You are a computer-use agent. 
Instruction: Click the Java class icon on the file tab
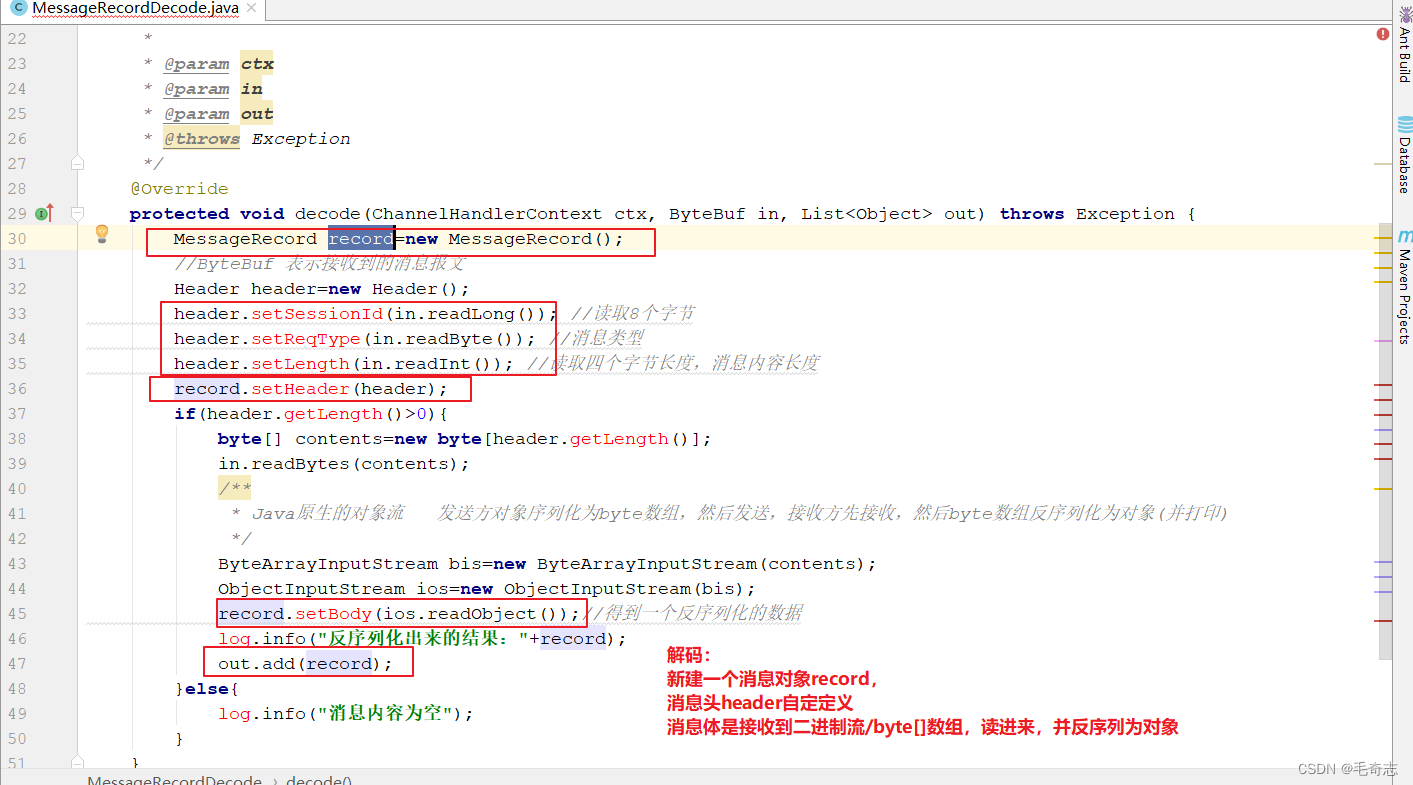pyautogui.click(x=18, y=9)
